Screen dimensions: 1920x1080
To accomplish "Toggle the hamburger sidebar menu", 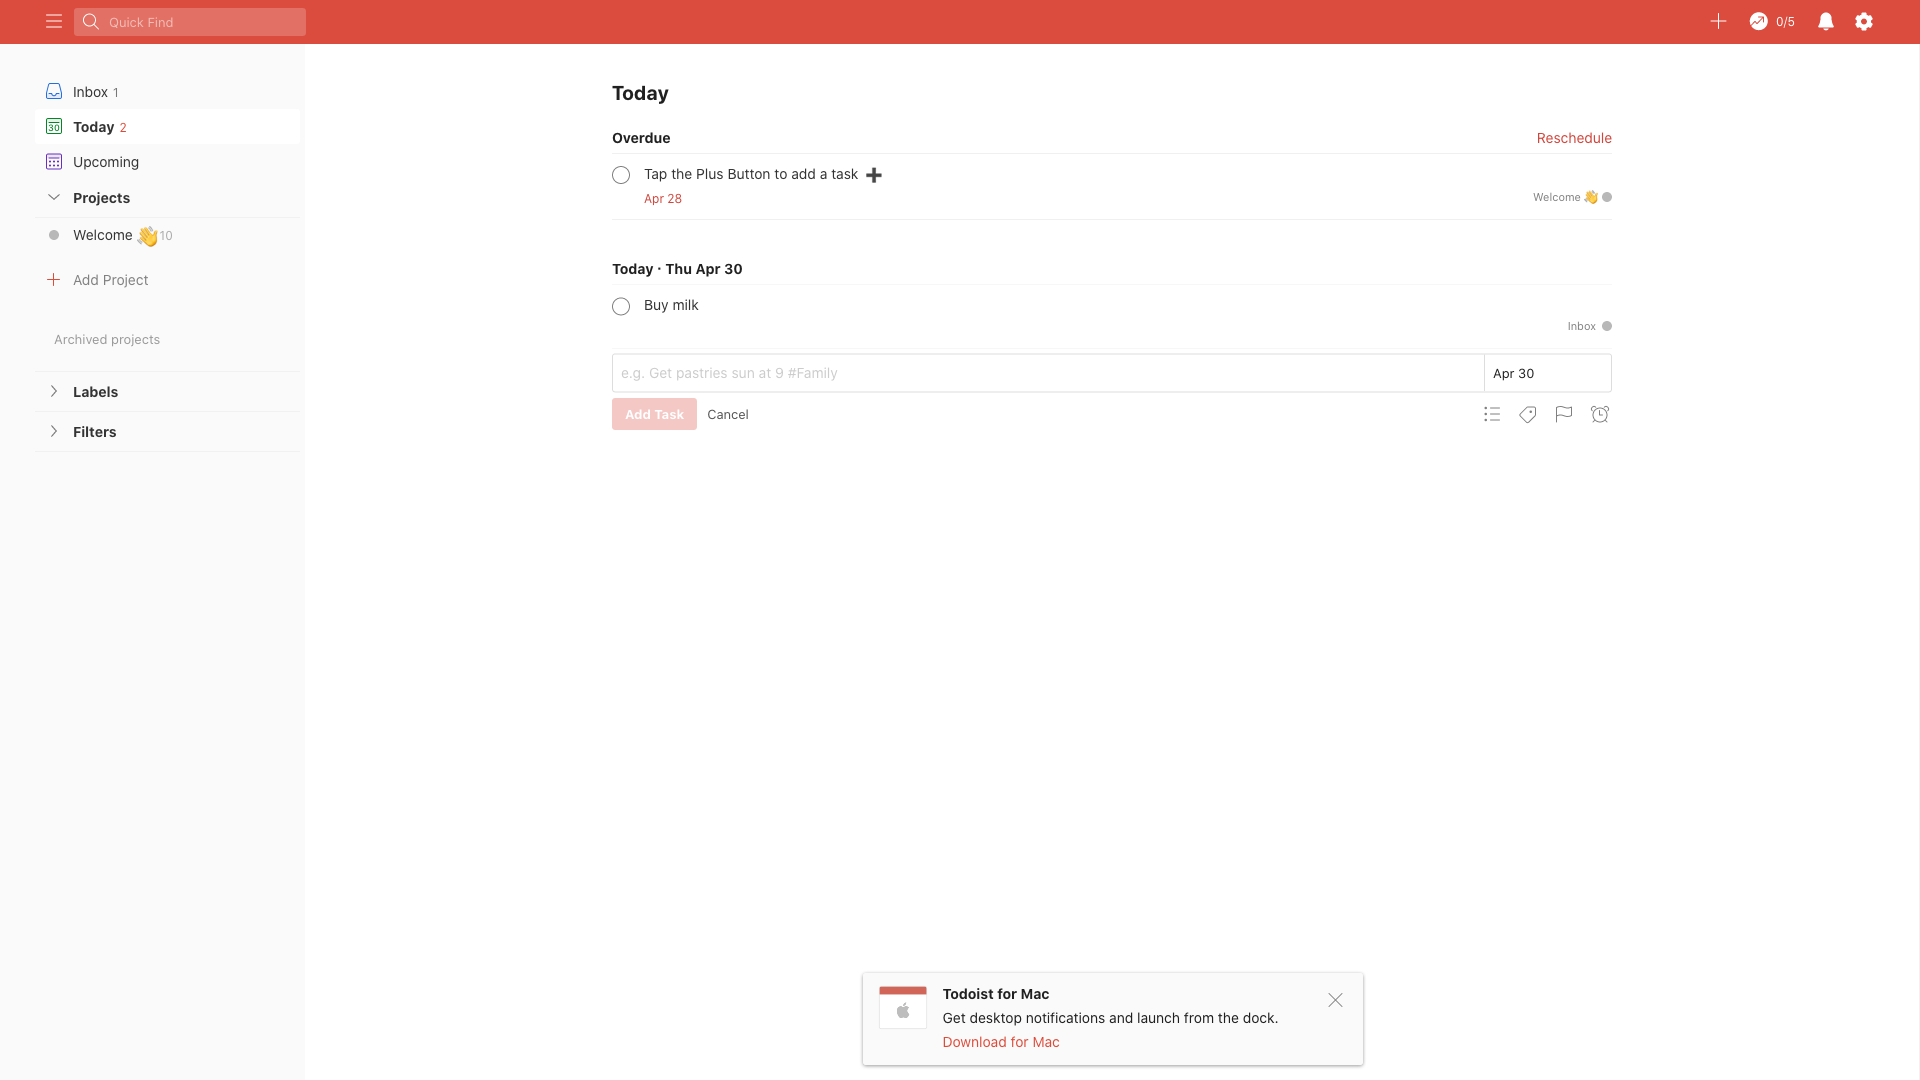I will [x=54, y=21].
